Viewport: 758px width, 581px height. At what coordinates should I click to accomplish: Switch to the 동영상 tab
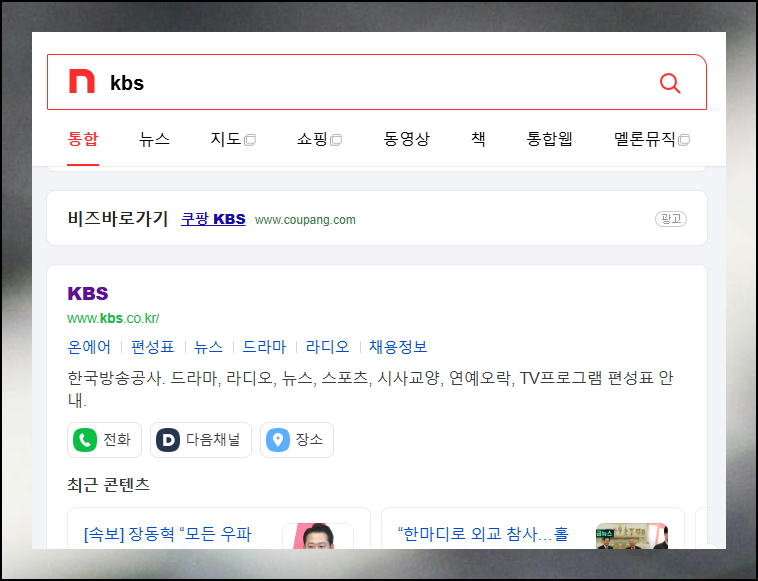[x=407, y=139]
